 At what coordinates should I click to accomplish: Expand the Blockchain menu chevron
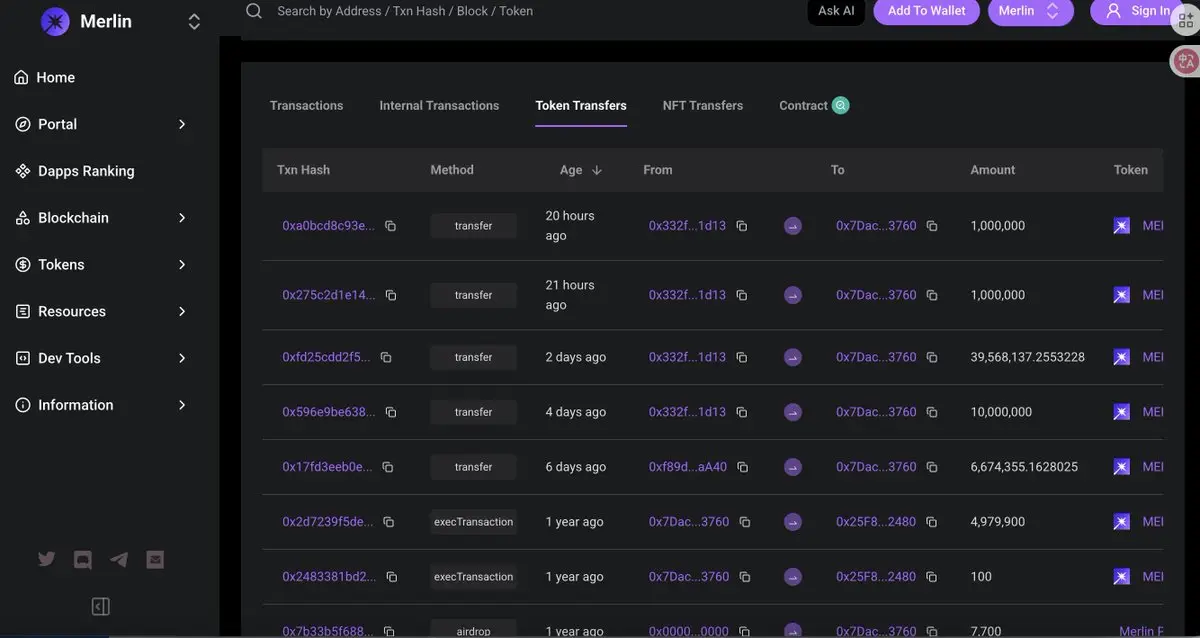[182, 218]
